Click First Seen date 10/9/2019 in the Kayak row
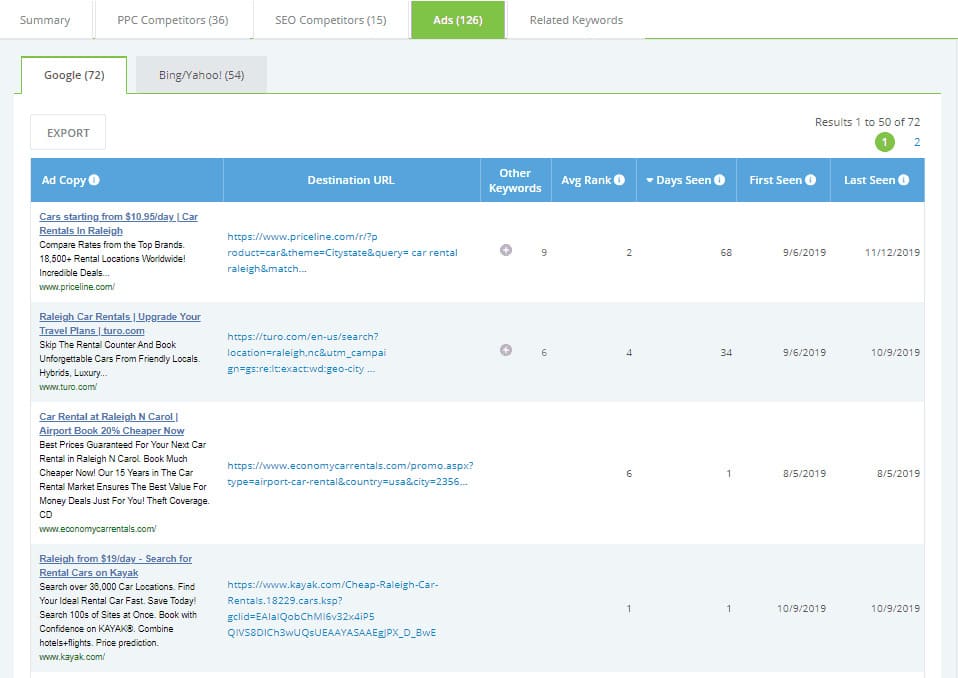Image resolution: width=958 pixels, height=678 pixels. click(801, 608)
